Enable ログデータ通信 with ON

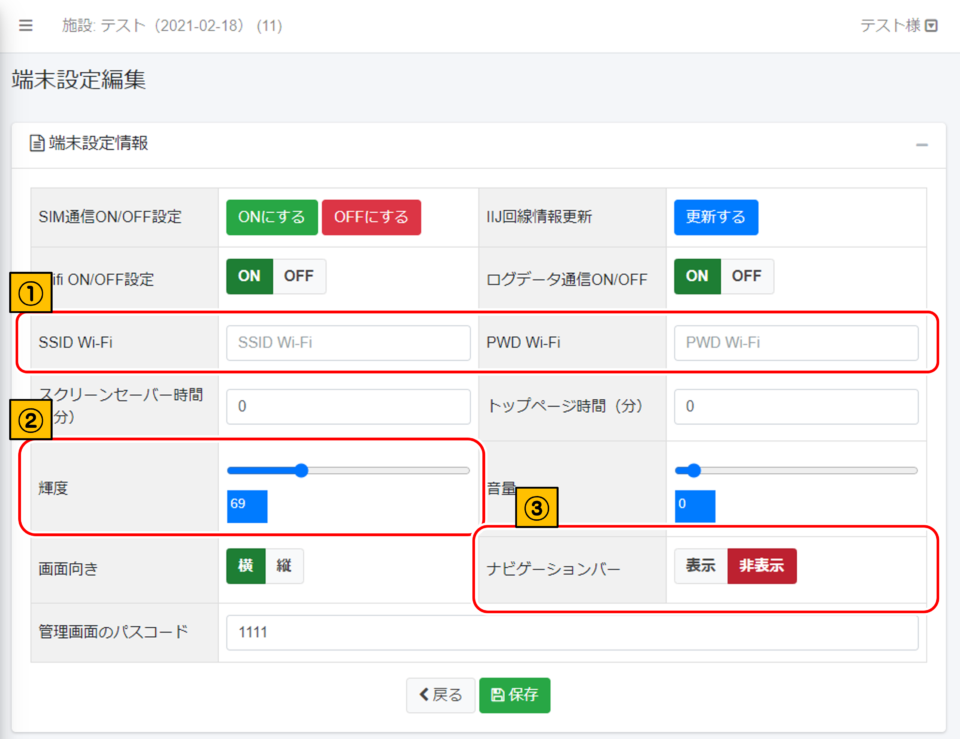point(697,276)
